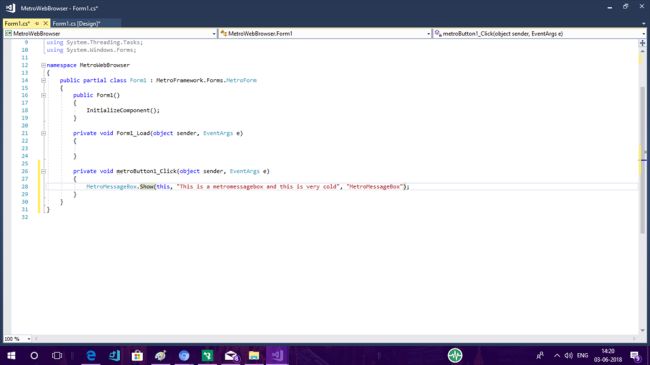Click the vertical scrollbar thumb in editor

tap(643, 160)
